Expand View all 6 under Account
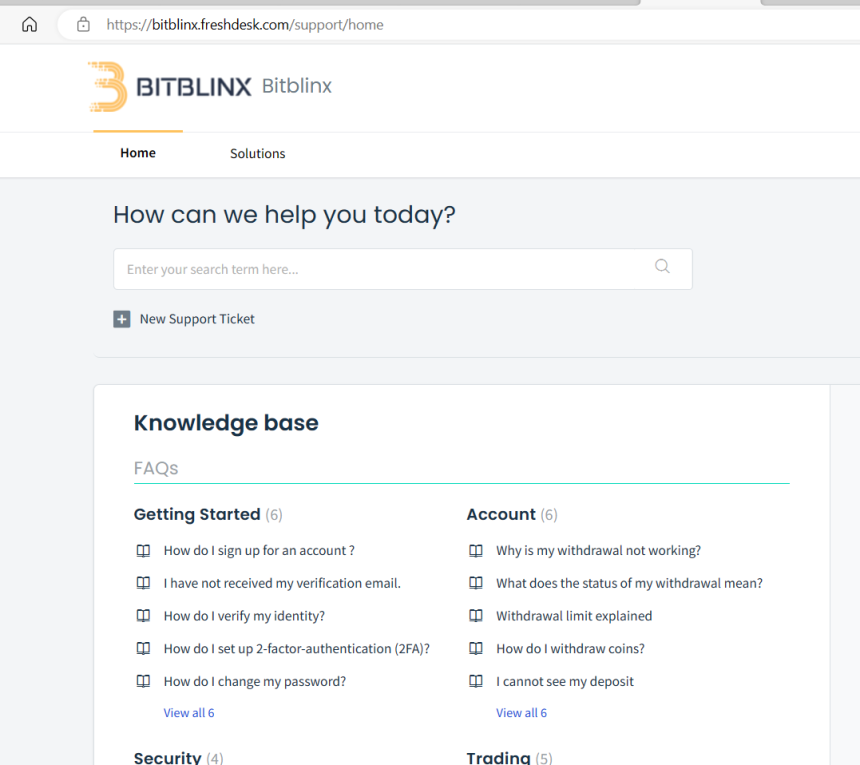The image size is (860, 765). point(521,713)
